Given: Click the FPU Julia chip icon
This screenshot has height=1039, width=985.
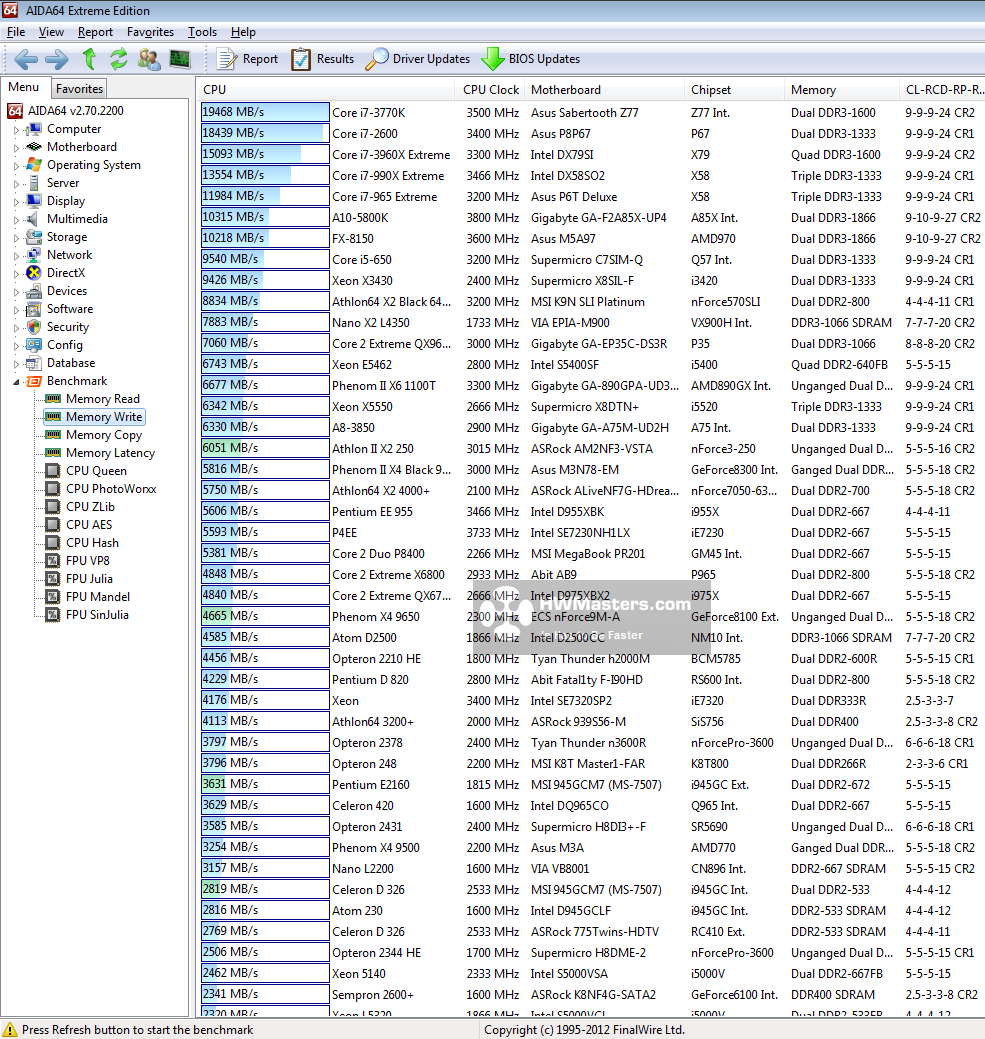Looking at the screenshot, I should tap(53, 578).
